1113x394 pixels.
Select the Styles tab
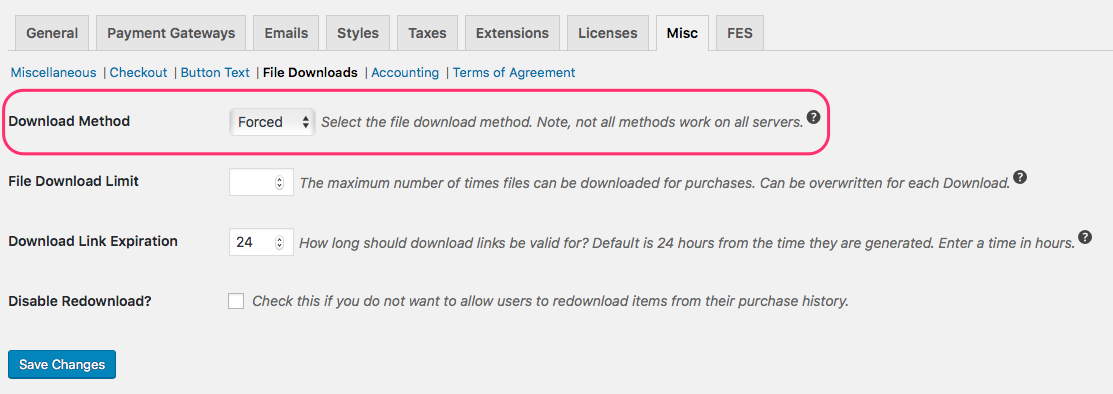coord(358,33)
